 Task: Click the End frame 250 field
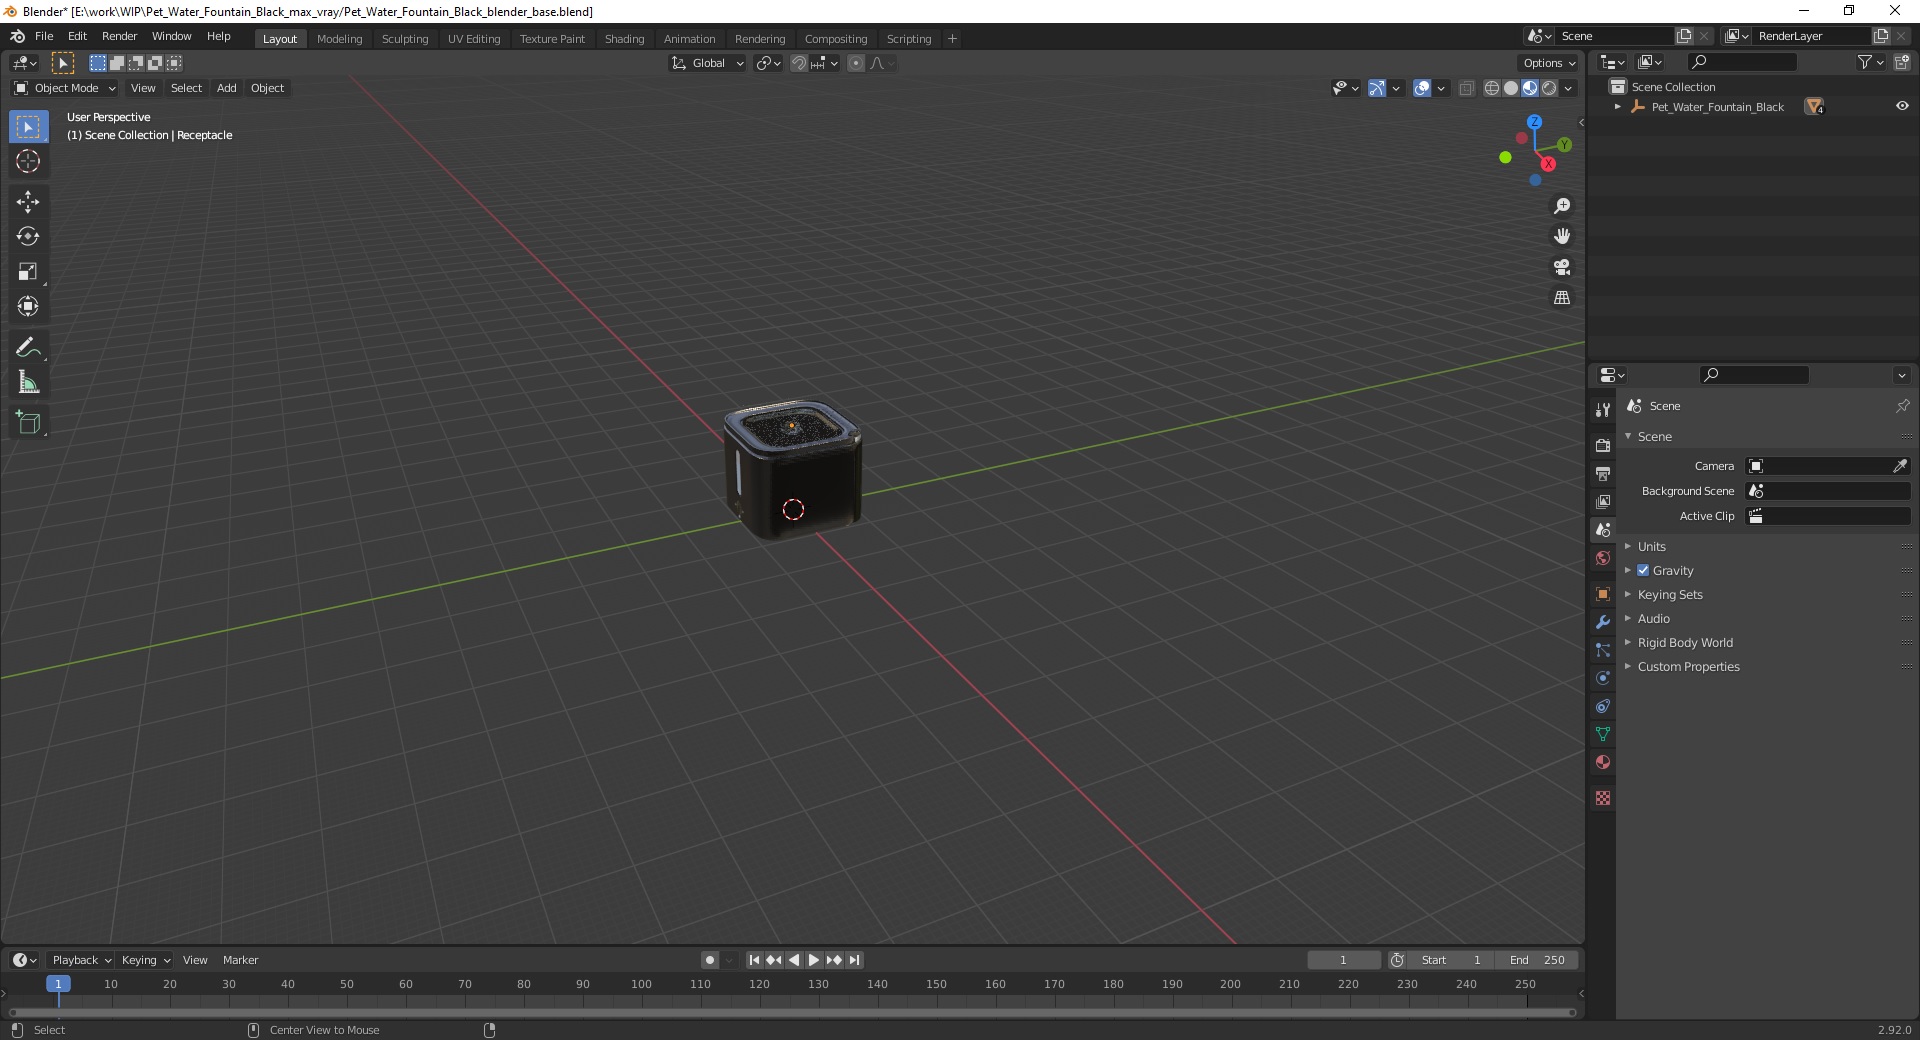coord(1538,960)
